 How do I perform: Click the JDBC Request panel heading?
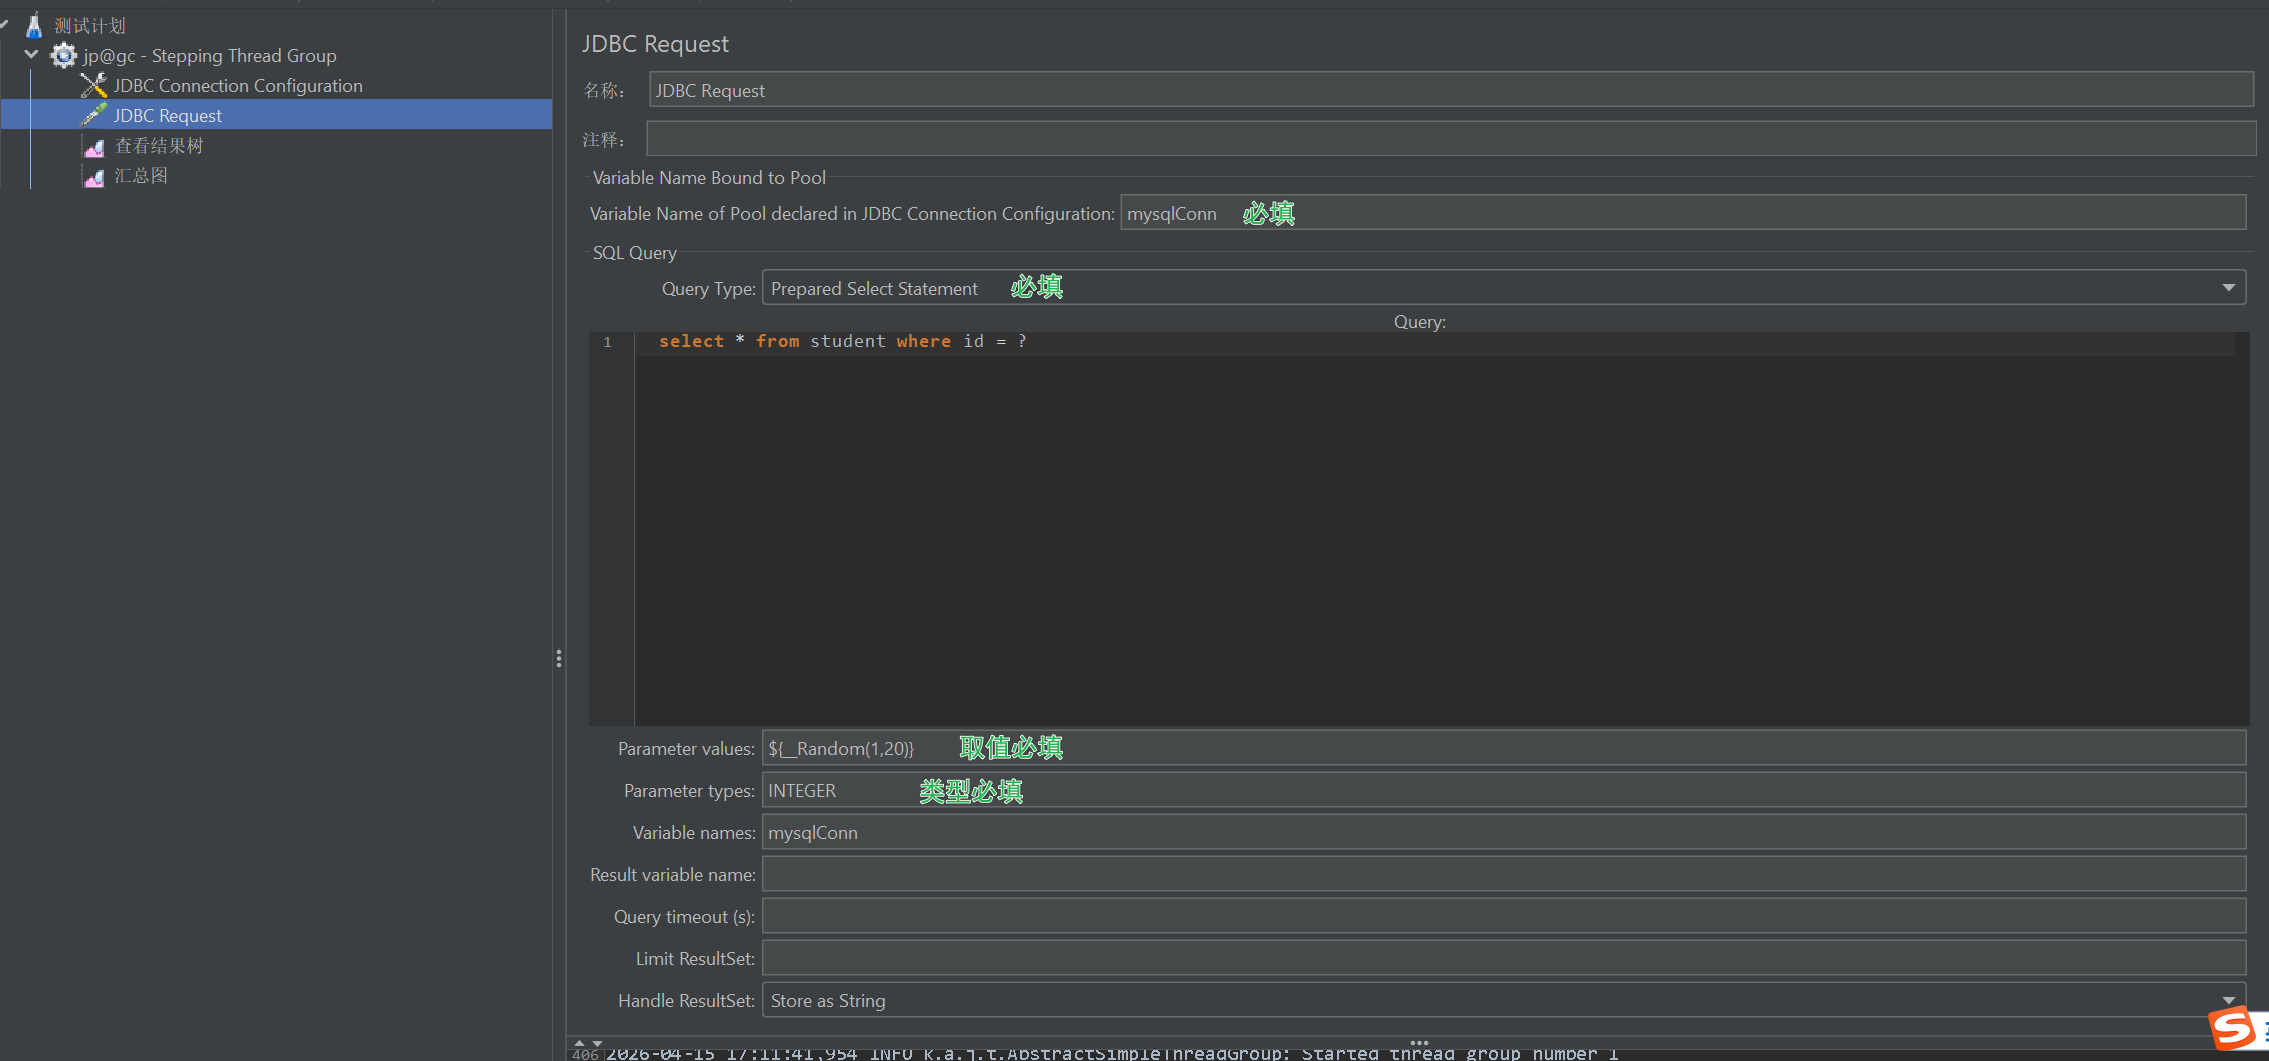point(655,44)
